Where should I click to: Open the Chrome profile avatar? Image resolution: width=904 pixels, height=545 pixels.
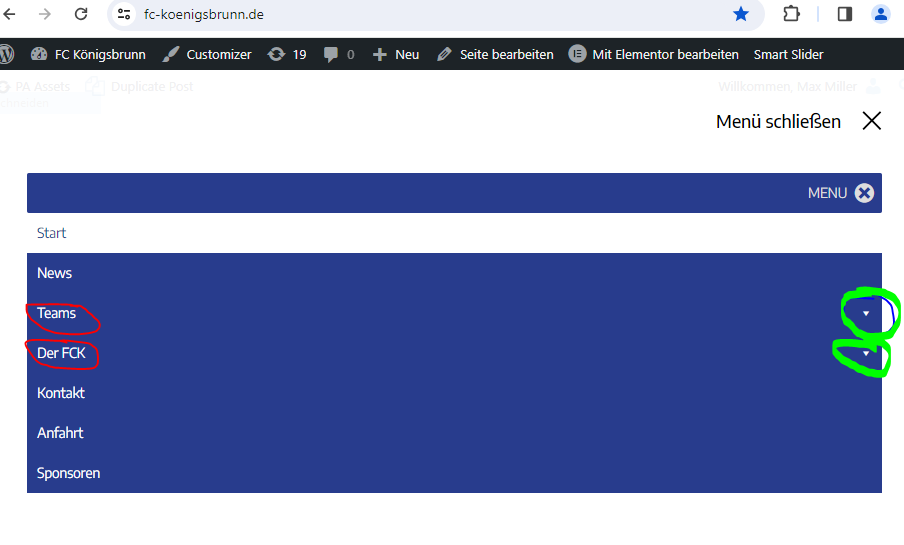point(880,14)
